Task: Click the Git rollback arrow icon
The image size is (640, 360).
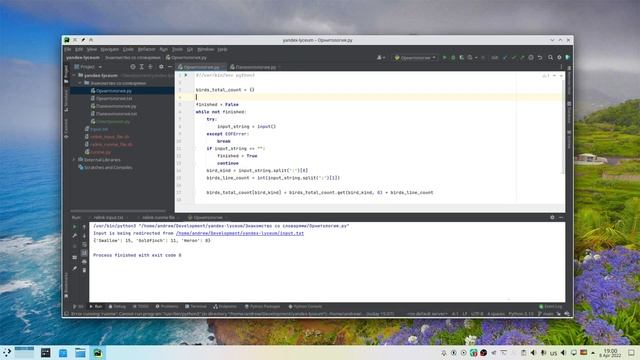Action: [x=540, y=58]
